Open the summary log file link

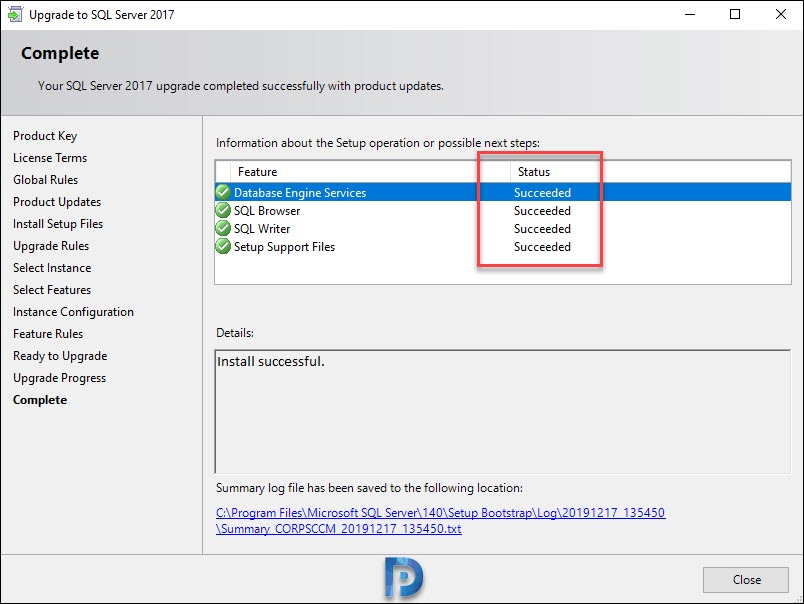[x=440, y=520]
